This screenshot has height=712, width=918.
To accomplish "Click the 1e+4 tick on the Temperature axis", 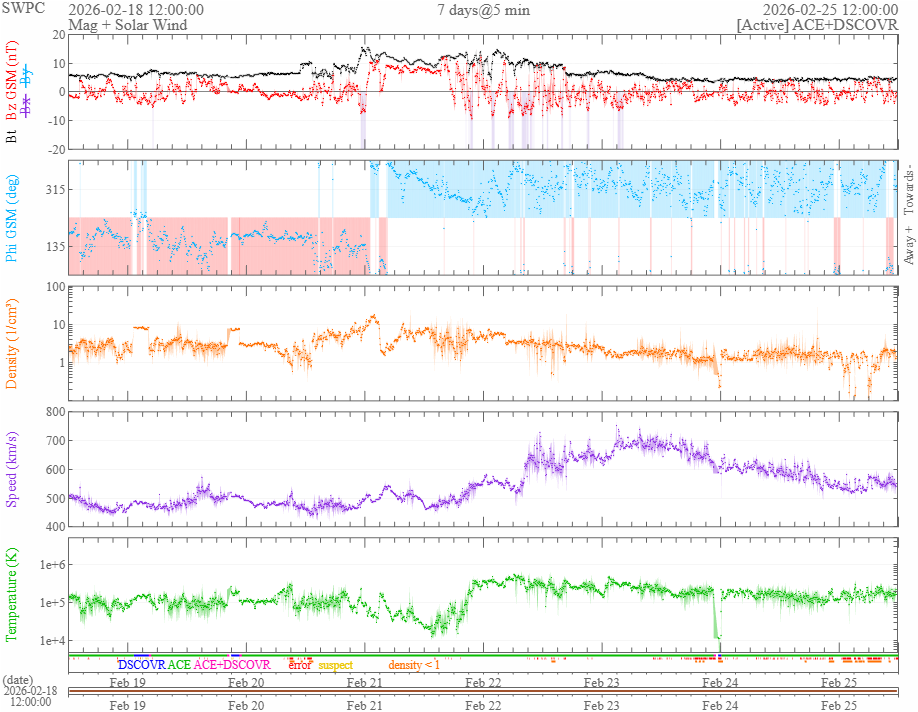I will coord(53,641).
